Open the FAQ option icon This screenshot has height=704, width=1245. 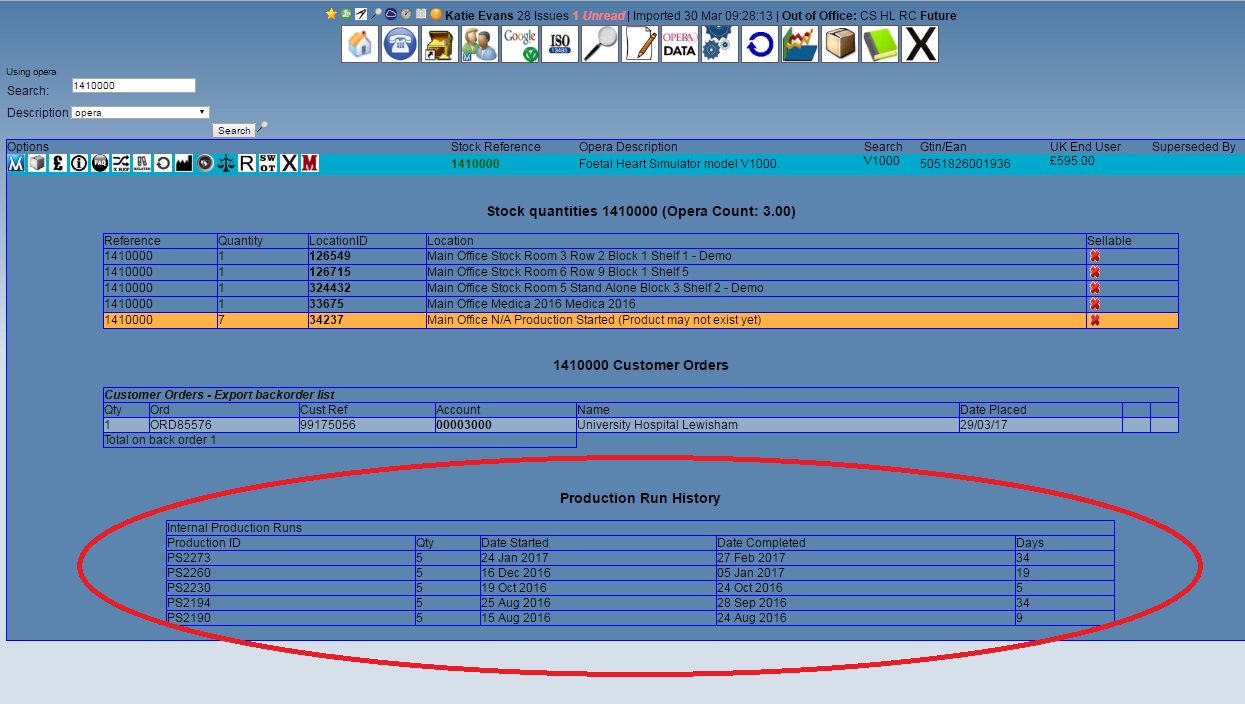click(100, 163)
